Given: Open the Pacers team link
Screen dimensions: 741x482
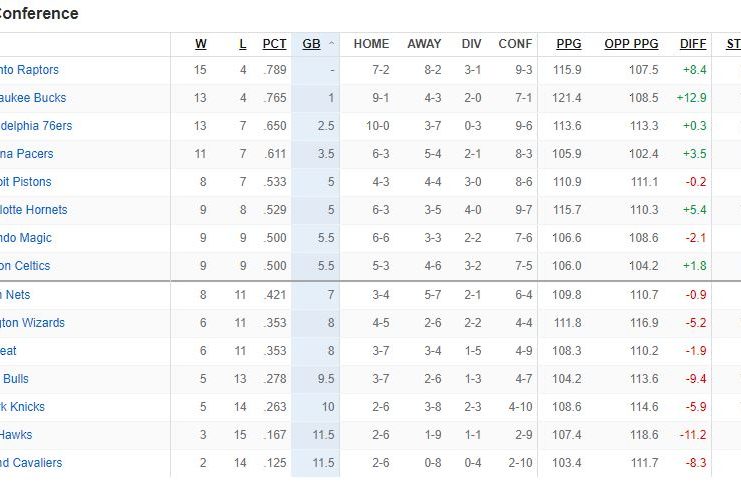Looking at the screenshot, I should pyautogui.click(x=26, y=154).
